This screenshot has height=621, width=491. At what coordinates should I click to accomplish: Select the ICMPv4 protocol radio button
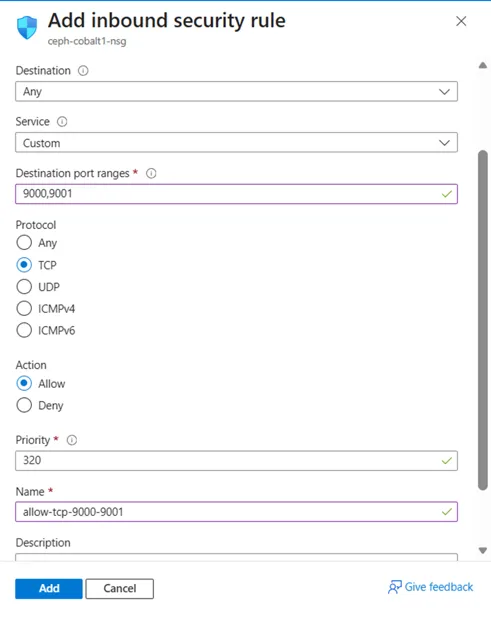(24, 308)
